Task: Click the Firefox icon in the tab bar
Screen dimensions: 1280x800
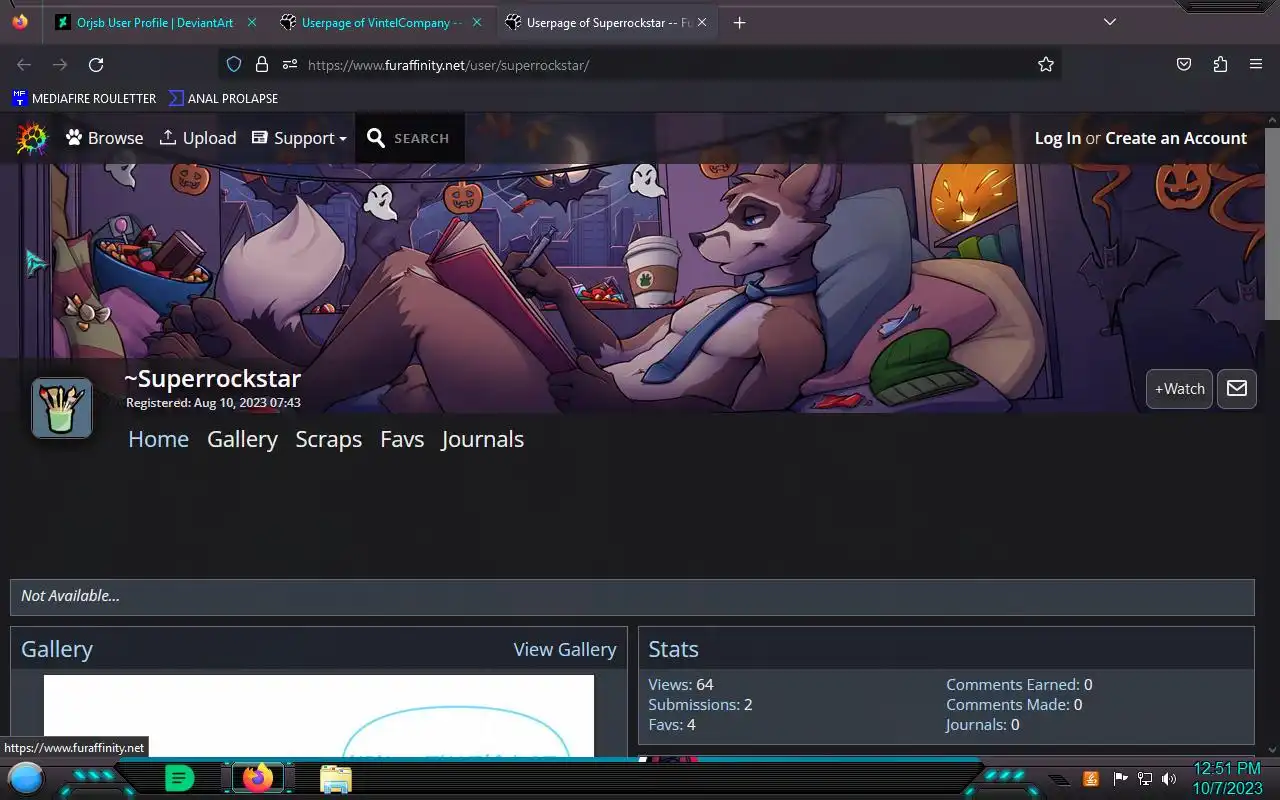Action: point(20,22)
